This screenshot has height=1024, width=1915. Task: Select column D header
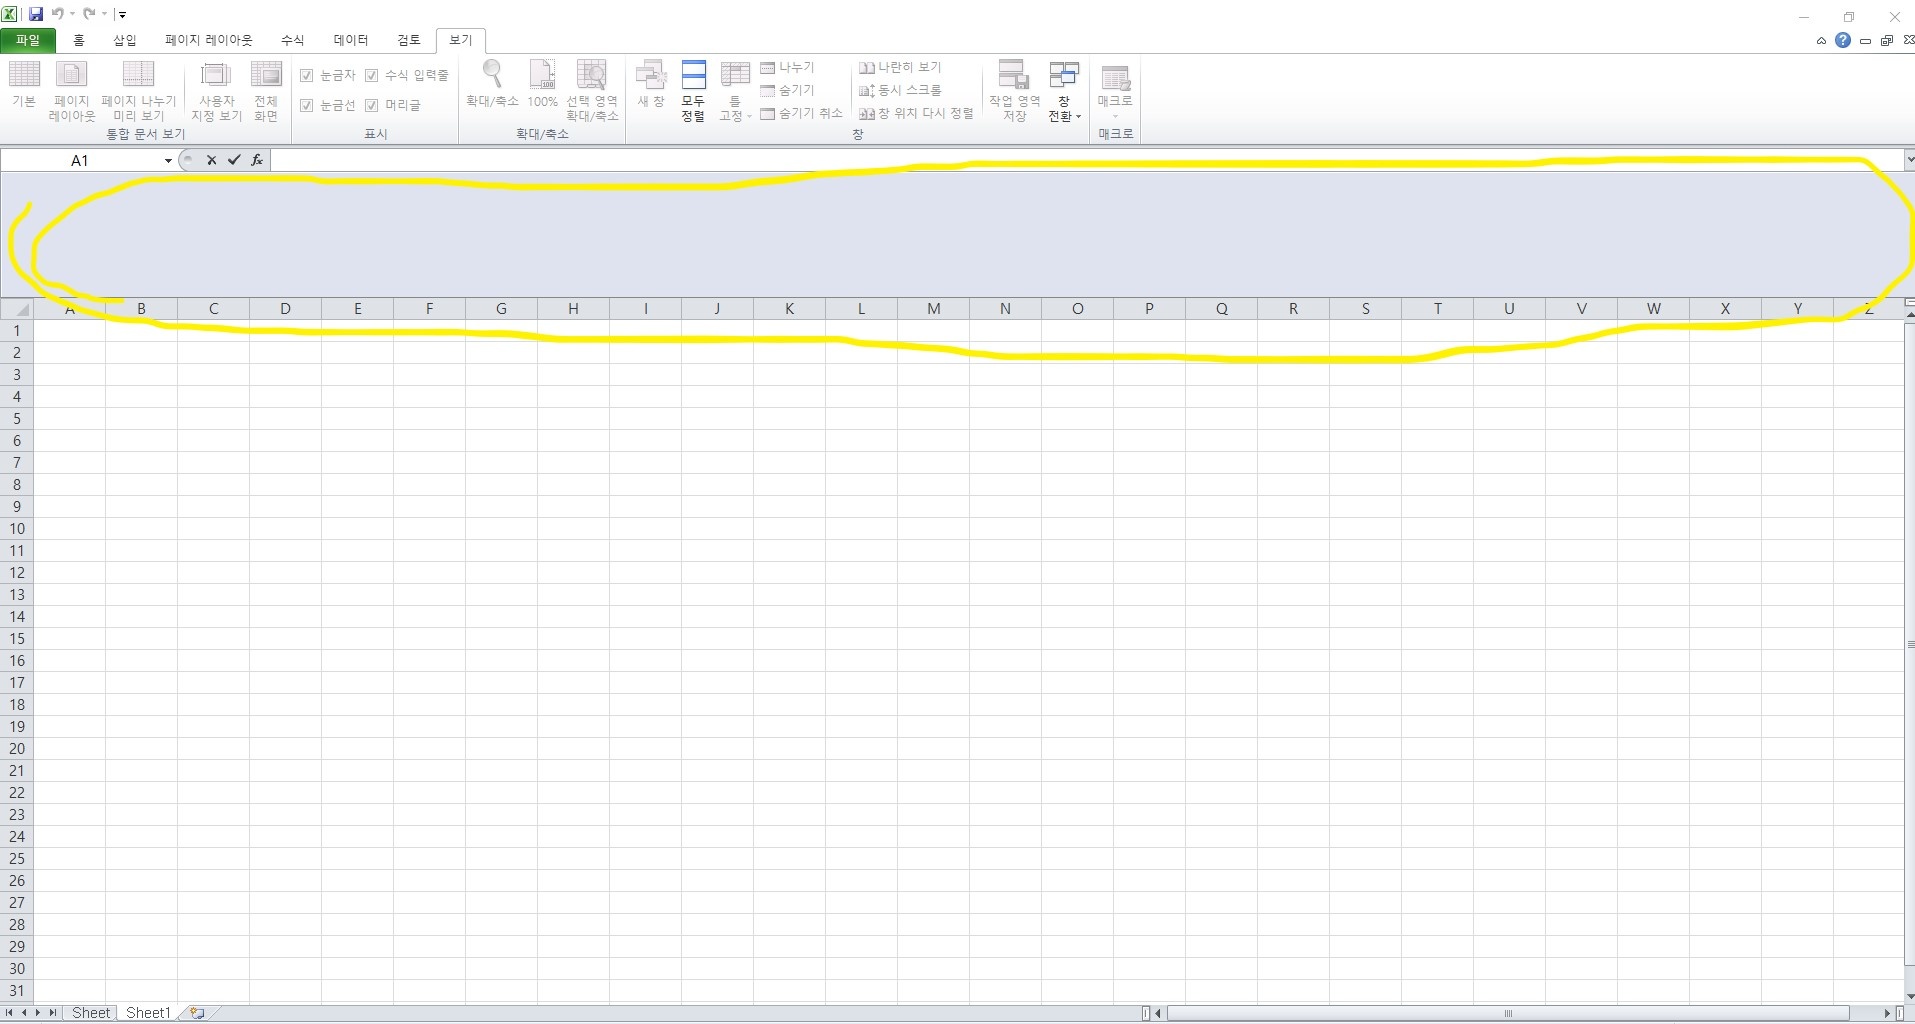pos(285,309)
